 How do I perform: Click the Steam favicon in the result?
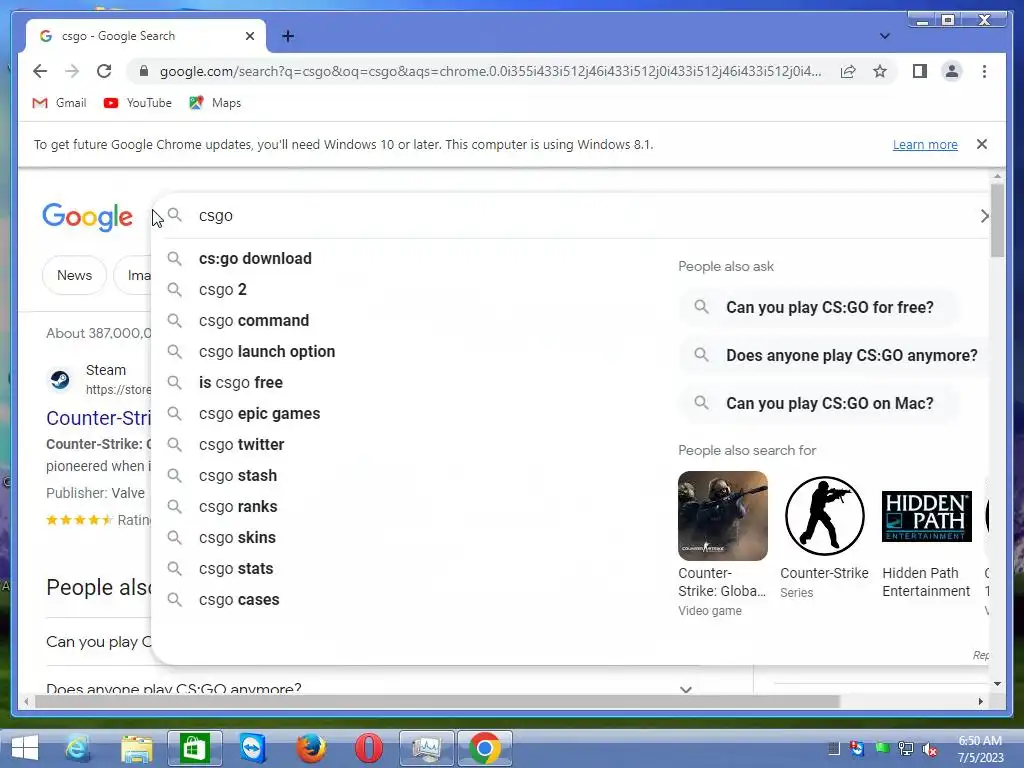(x=60, y=379)
